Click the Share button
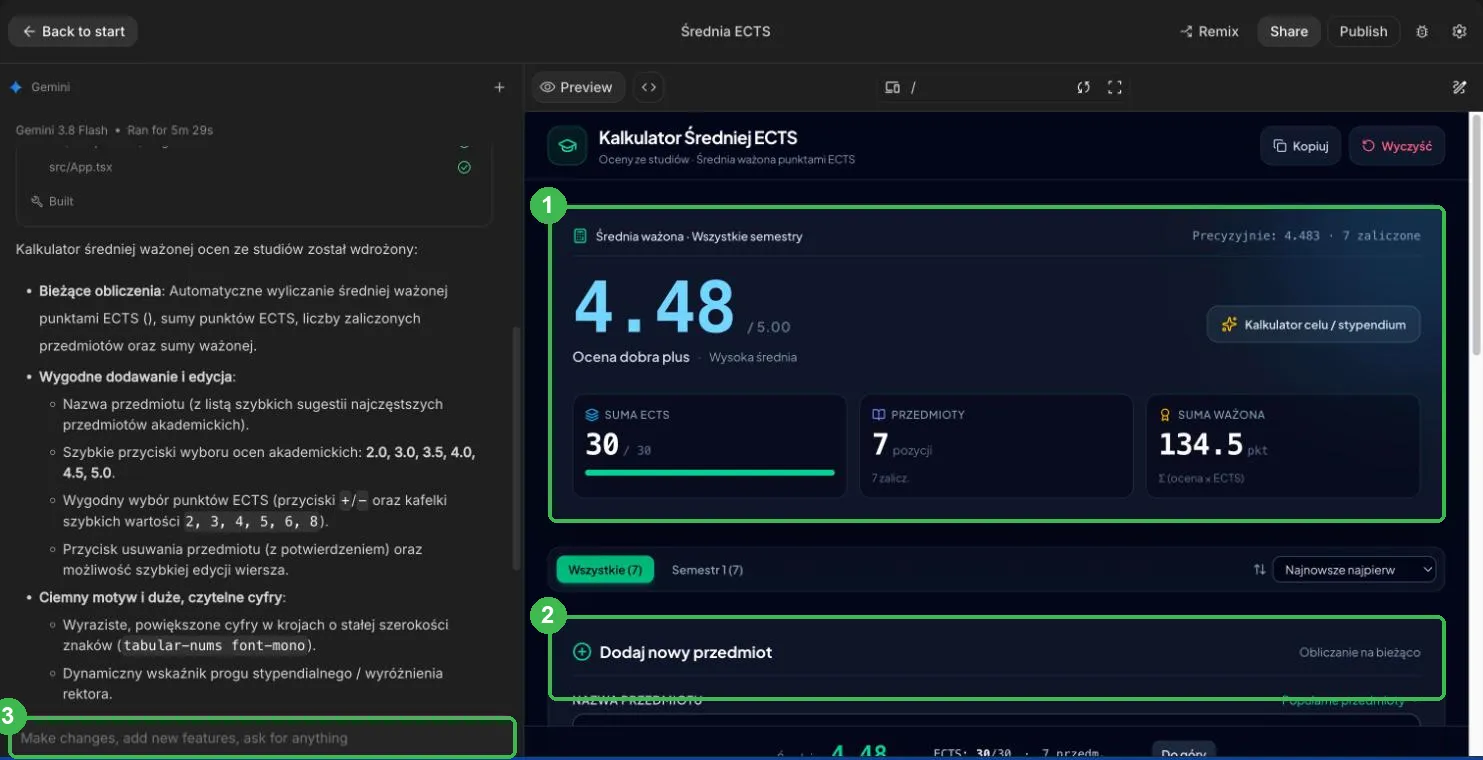This screenshot has height=760, width=1483. (x=1289, y=31)
